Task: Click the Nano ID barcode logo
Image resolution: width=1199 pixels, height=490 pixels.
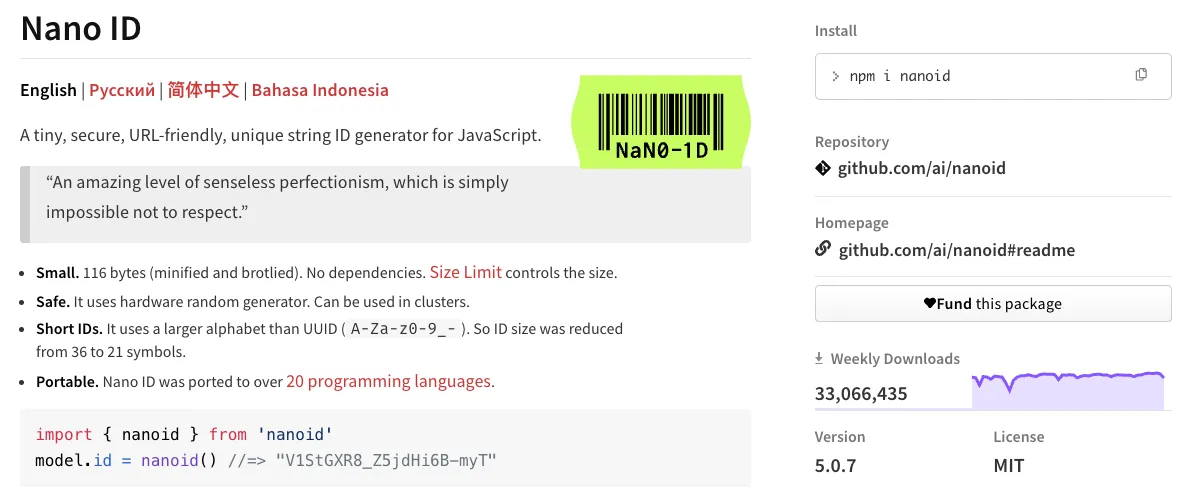Action: click(661, 121)
